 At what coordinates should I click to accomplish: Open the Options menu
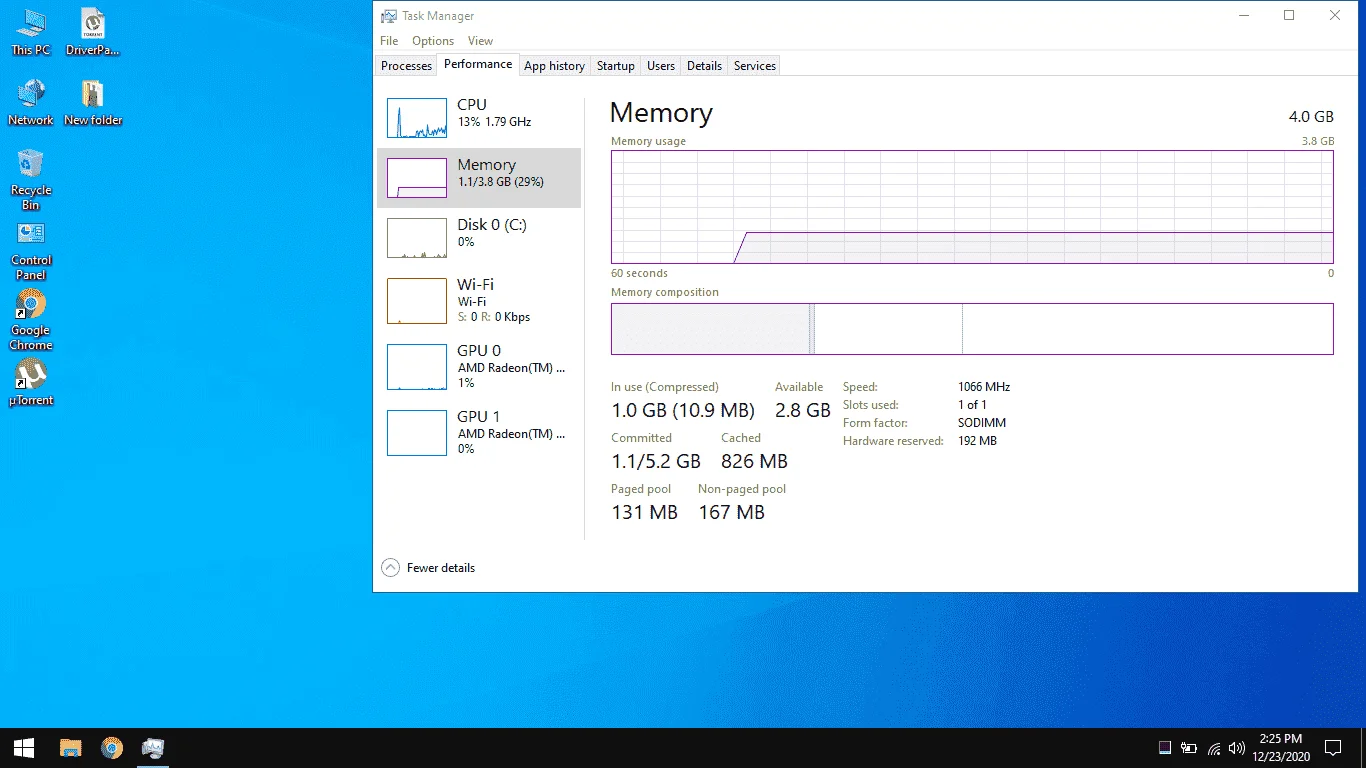tap(433, 41)
